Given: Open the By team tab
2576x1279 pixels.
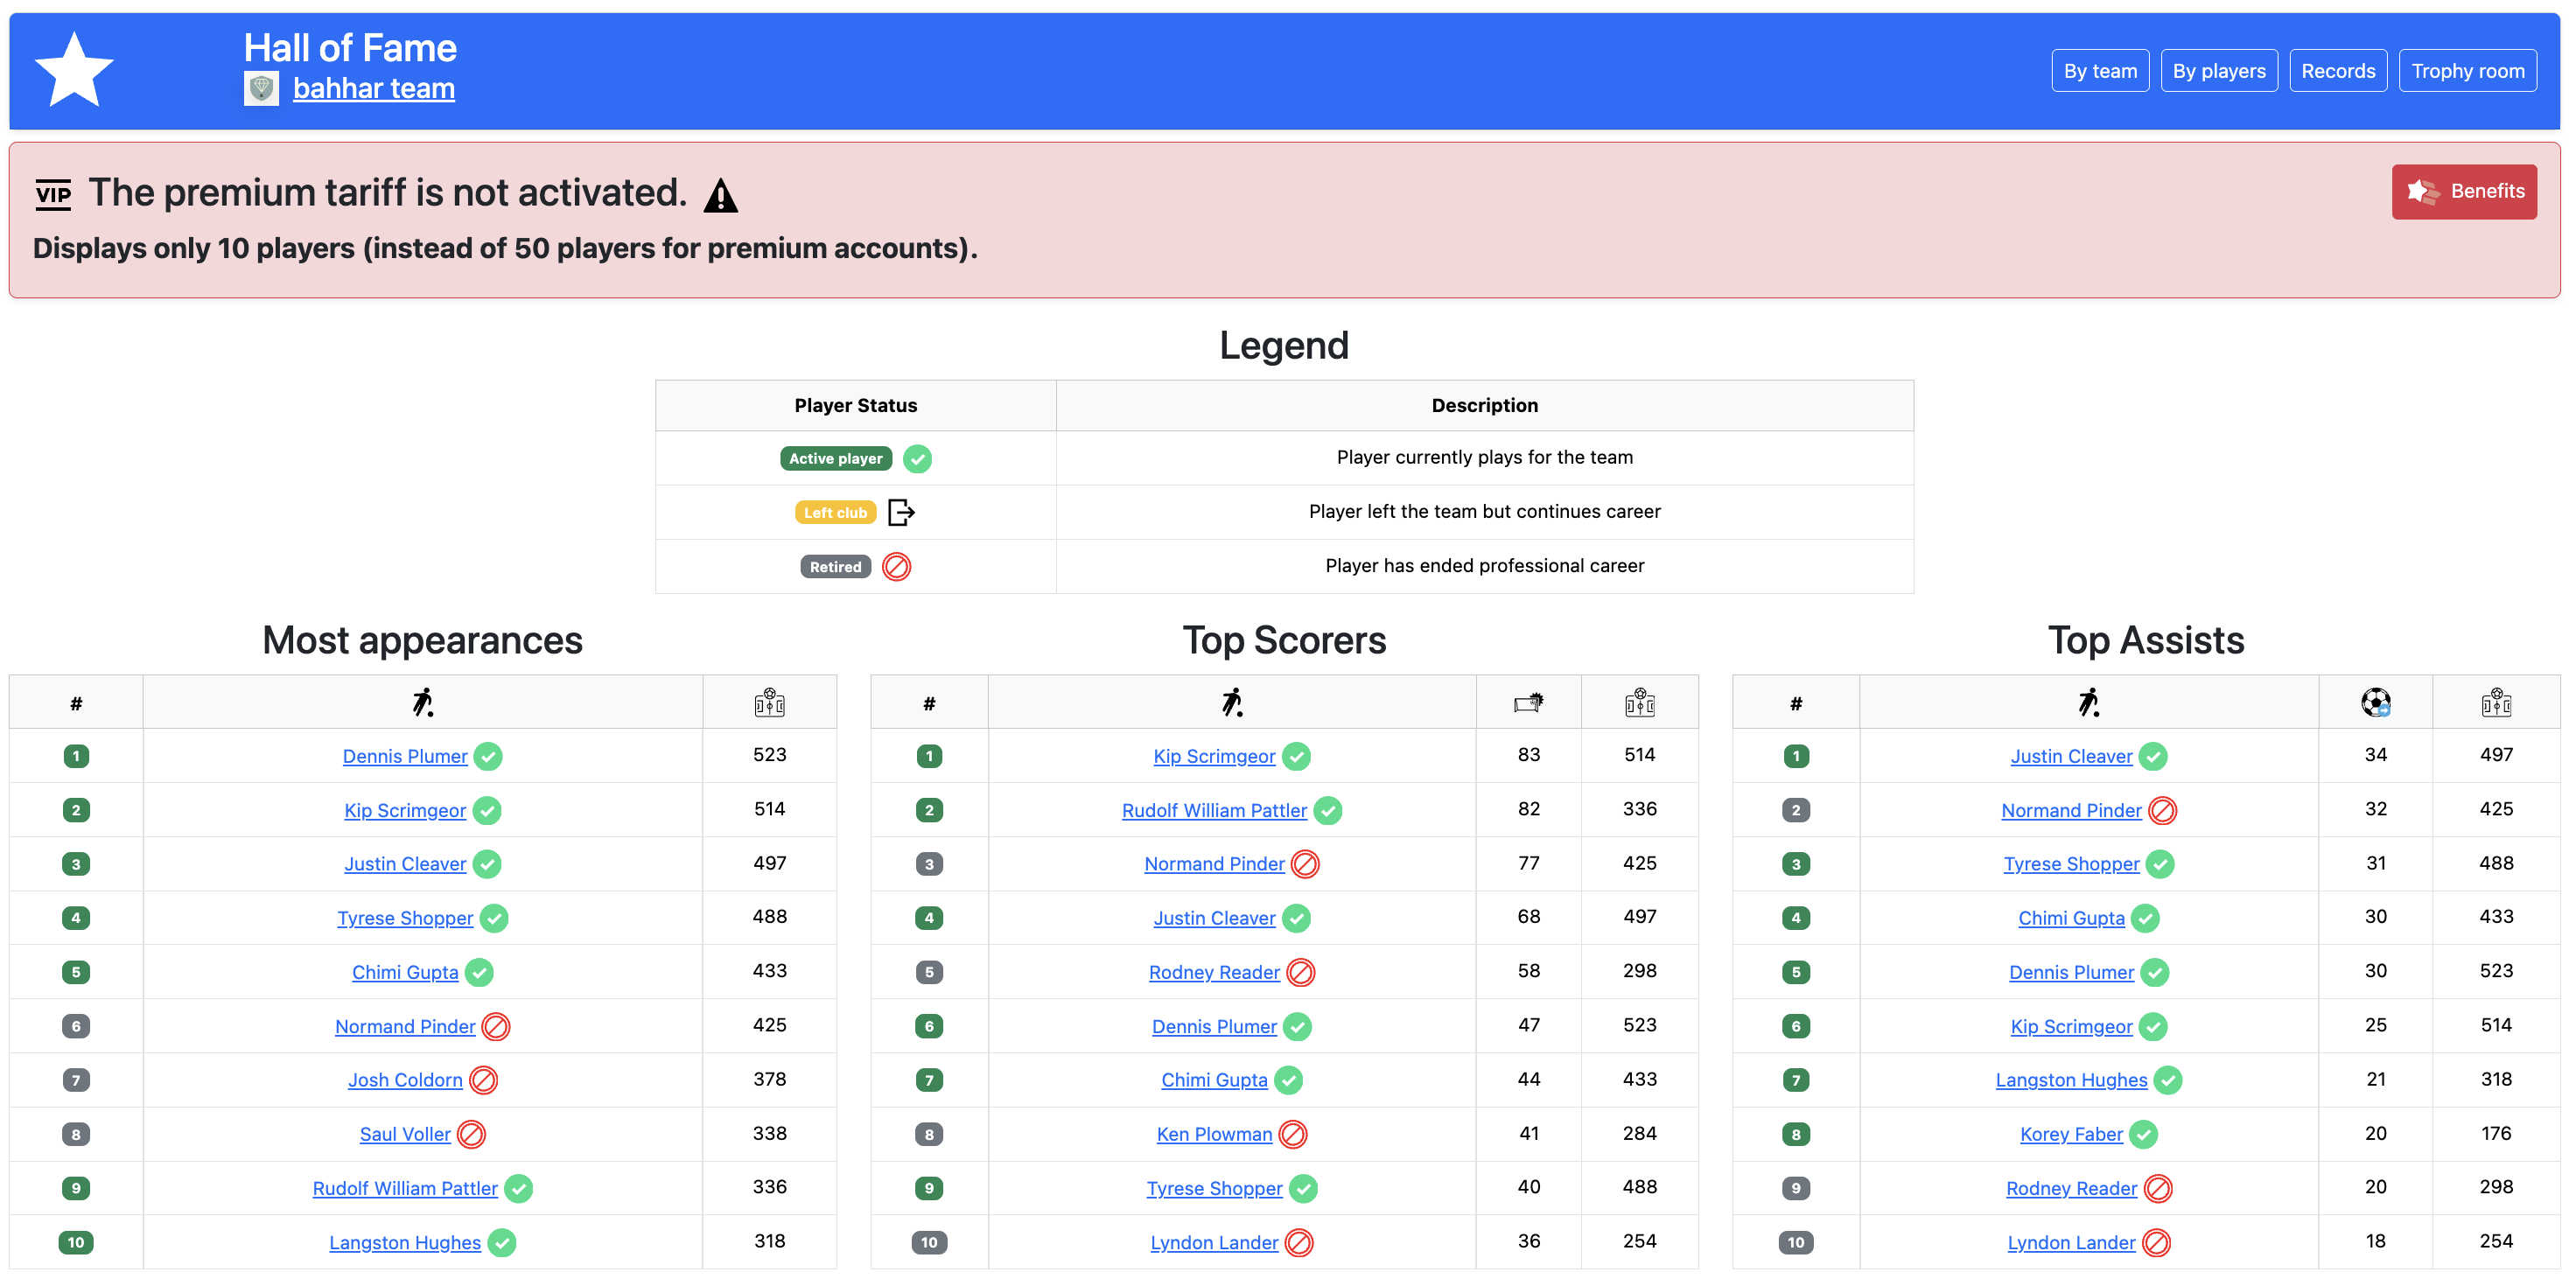Looking at the screenshot, I should (2100, 71).
